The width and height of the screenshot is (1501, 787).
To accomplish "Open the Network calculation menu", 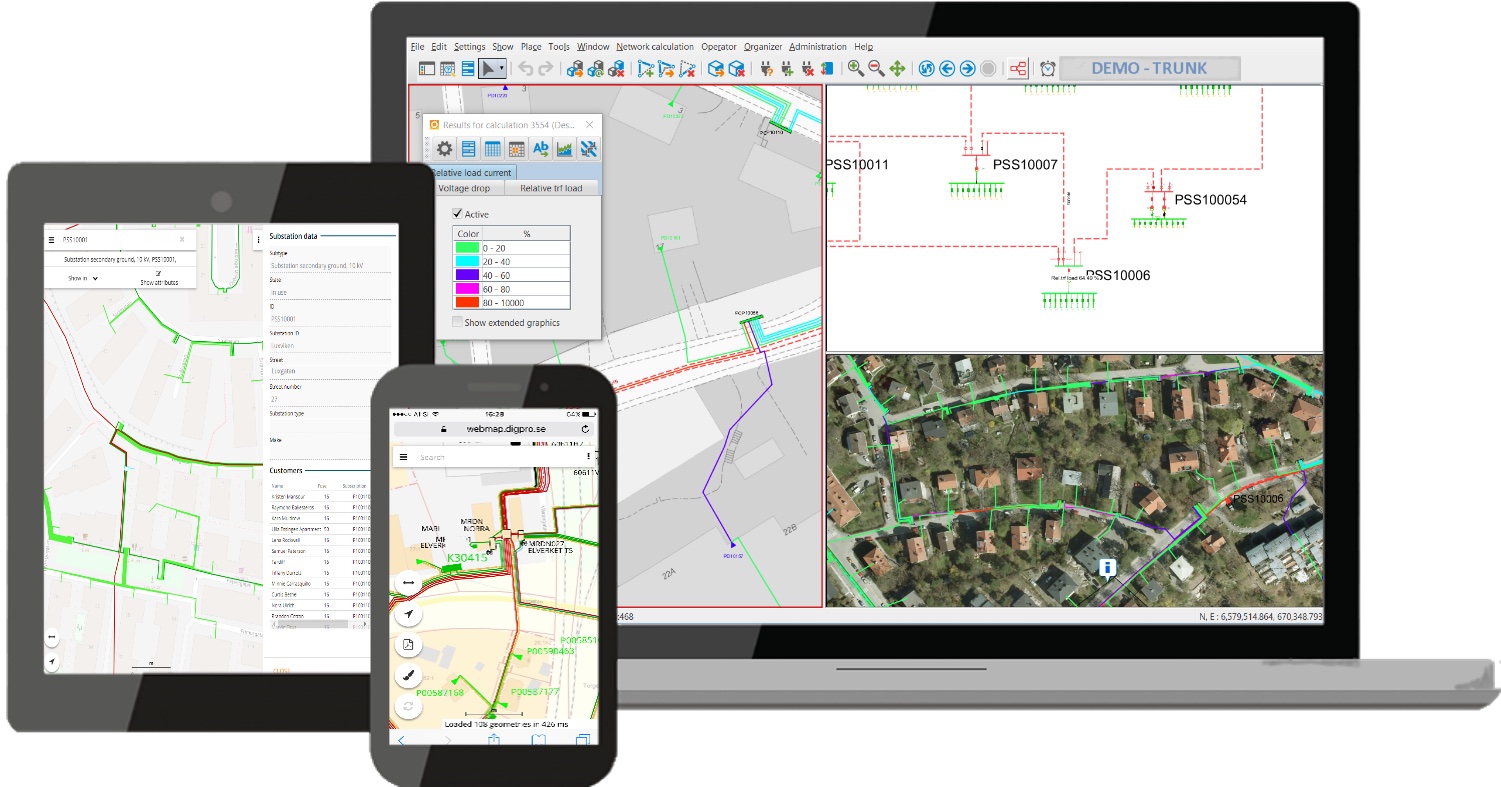I will pyautogui.click(x=654, y=47).
